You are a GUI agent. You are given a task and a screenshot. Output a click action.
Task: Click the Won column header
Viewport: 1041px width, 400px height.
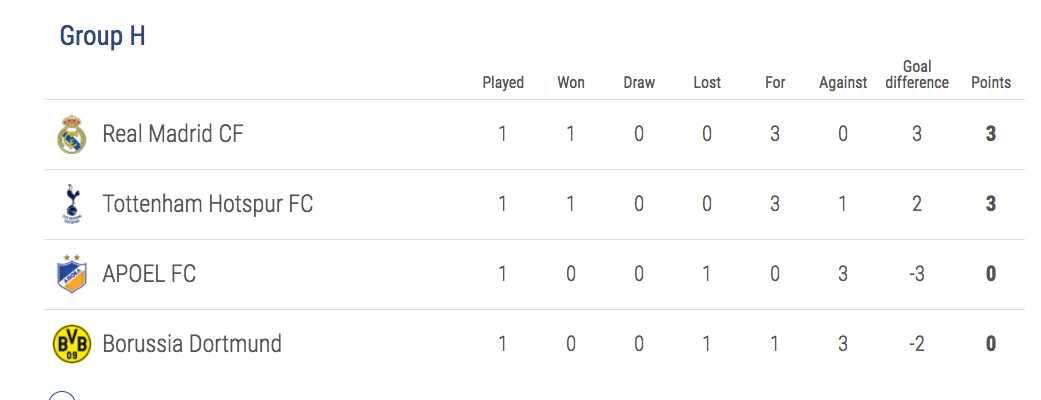point(571,82)
